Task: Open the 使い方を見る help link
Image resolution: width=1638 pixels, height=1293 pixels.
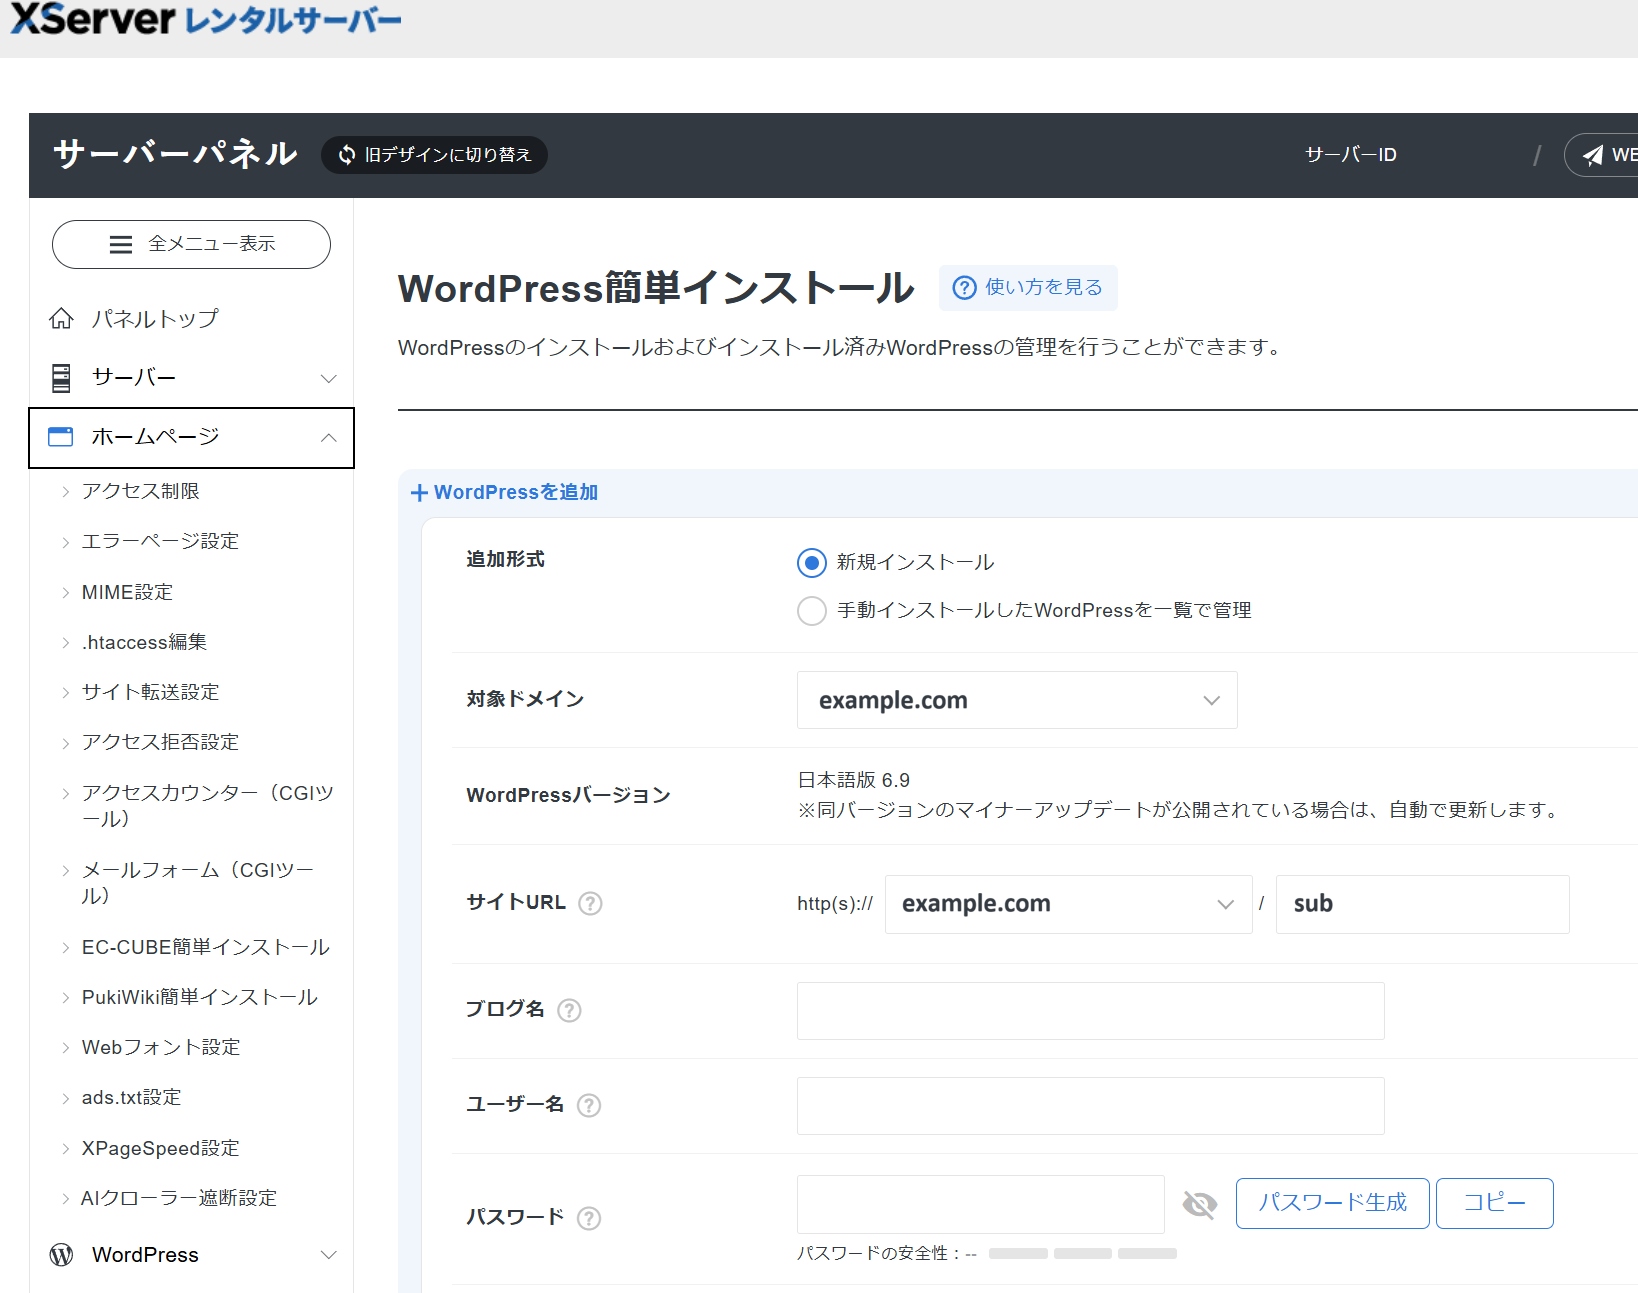Action: pyautogui.click(x=1028, y=287)
